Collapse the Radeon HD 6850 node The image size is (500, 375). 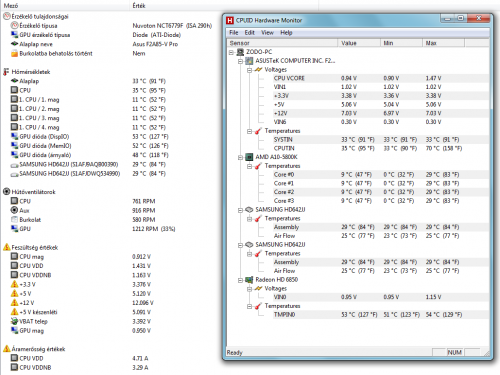pyautogui.click(x=240, y=280)
